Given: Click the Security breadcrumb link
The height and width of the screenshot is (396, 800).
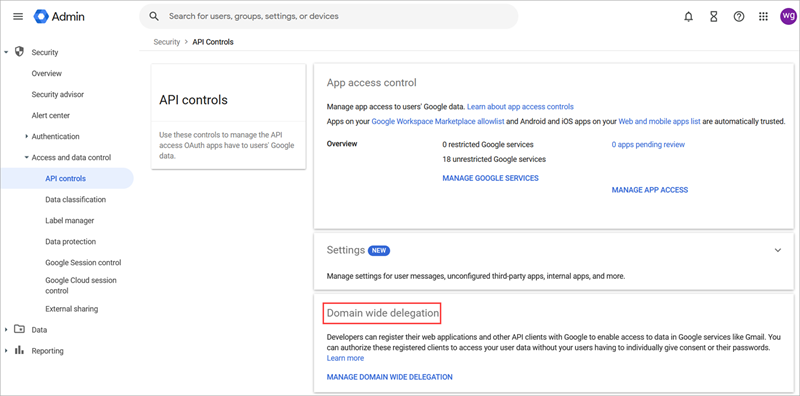Looking at the screenshot, I should click(x=167, y=42).
